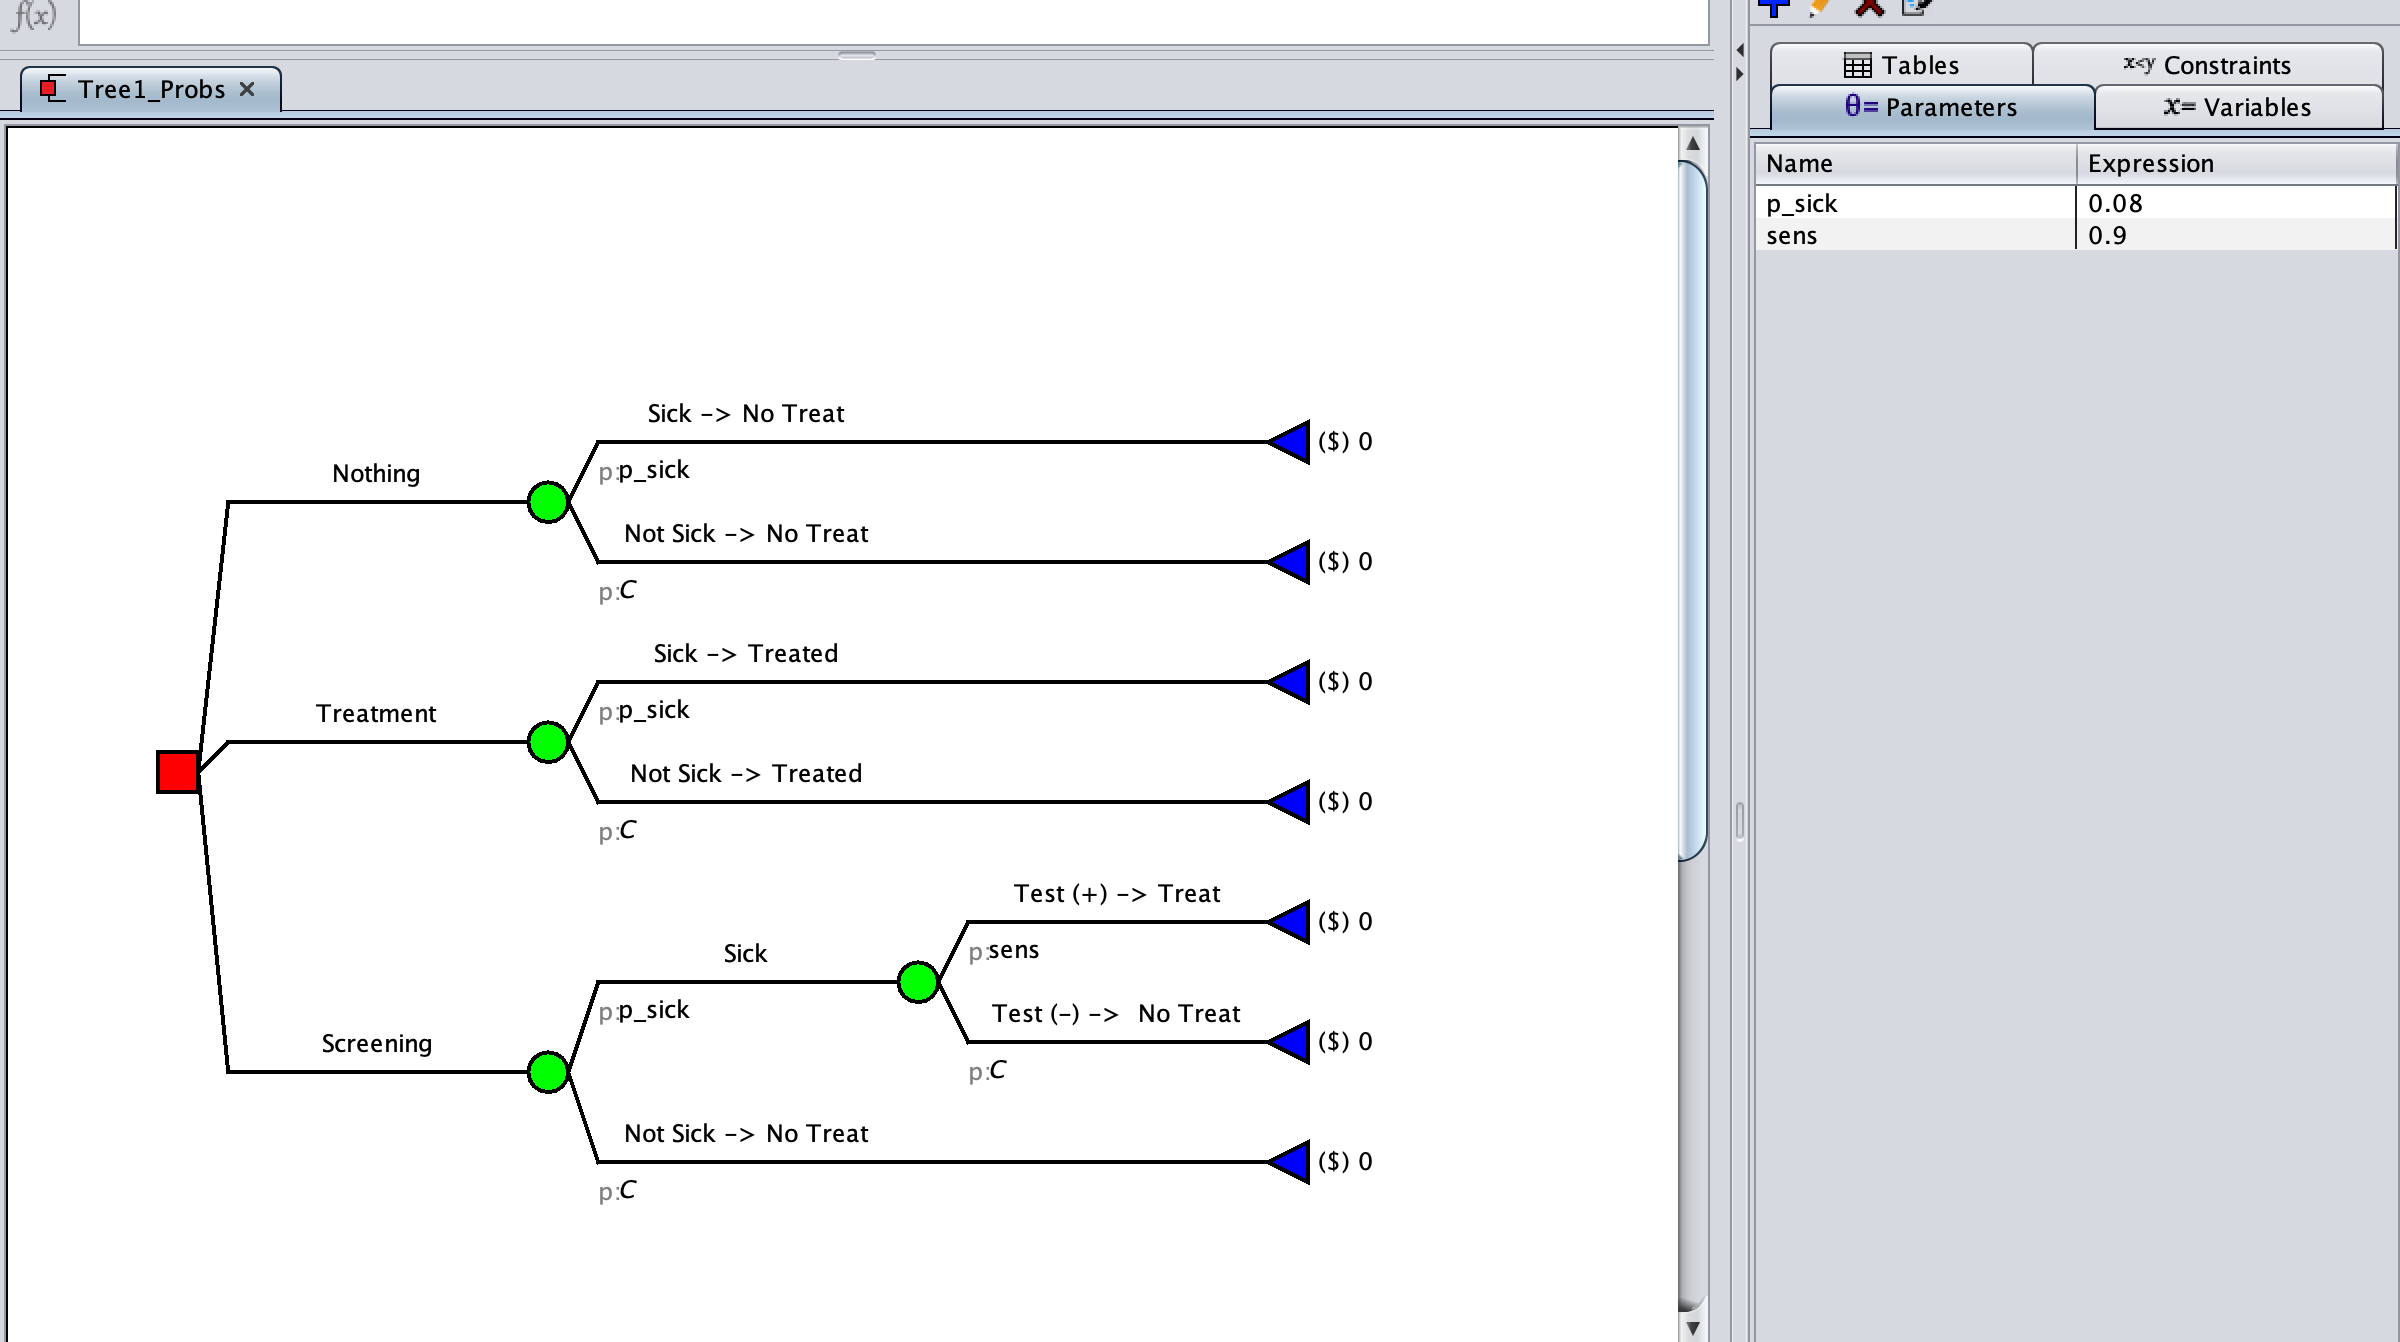2400x1342 pixels.
Task: Select the Screening branch green chance node
Action: (548, 1072)
